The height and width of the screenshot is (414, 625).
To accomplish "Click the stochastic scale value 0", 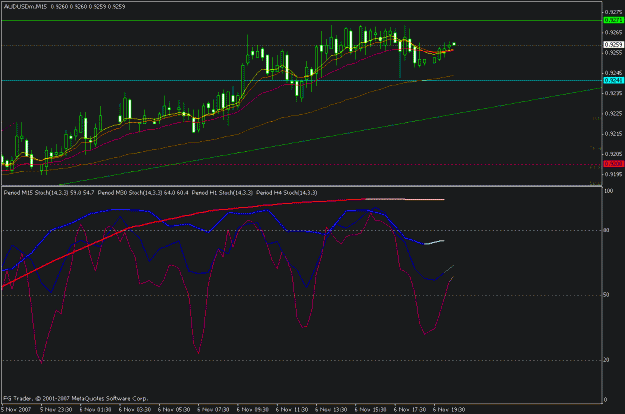I will 606,400.
